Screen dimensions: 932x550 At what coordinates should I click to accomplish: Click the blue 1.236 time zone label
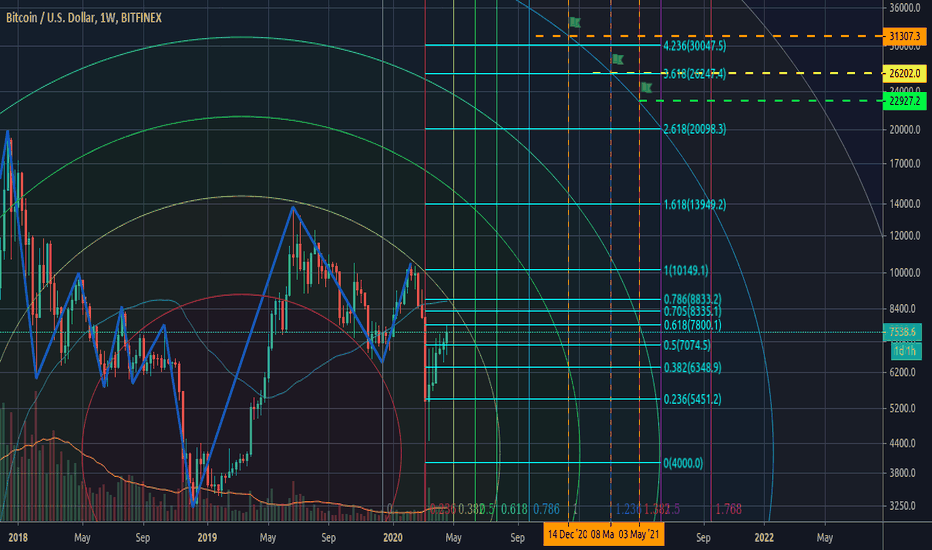(628, 509)
